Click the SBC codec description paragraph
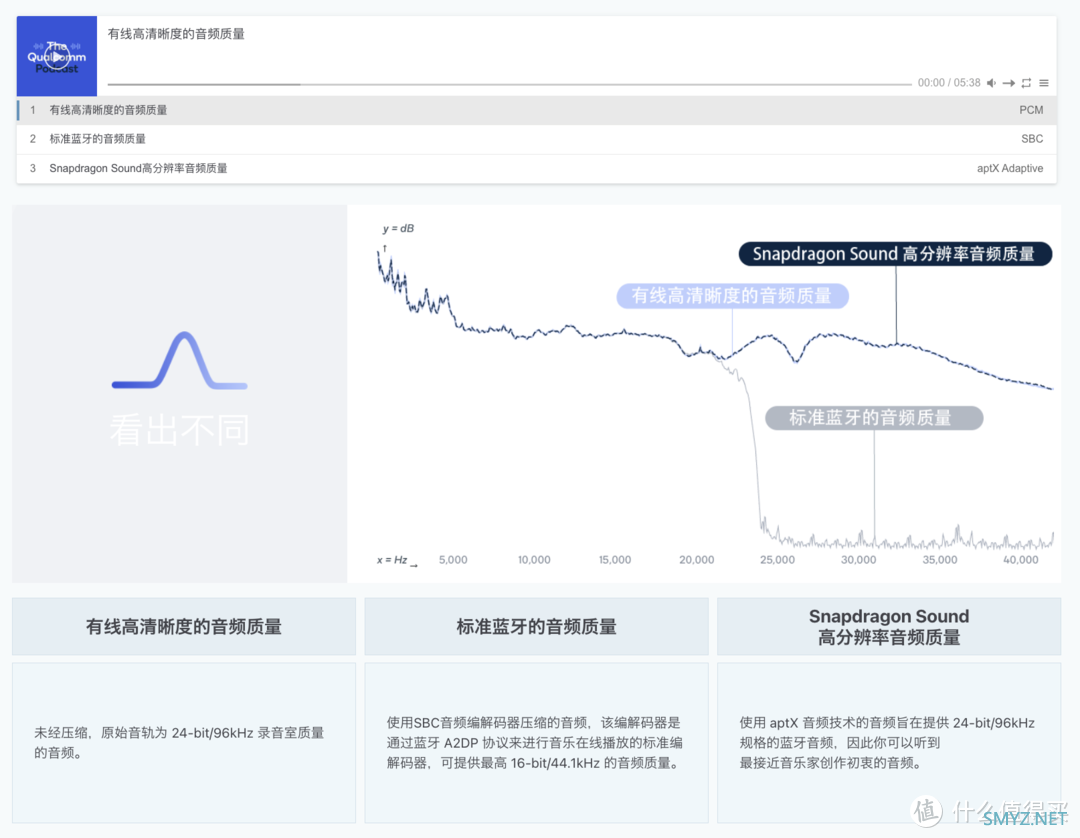This screenshot has width=1080, height=838. (x=534, y=743)
